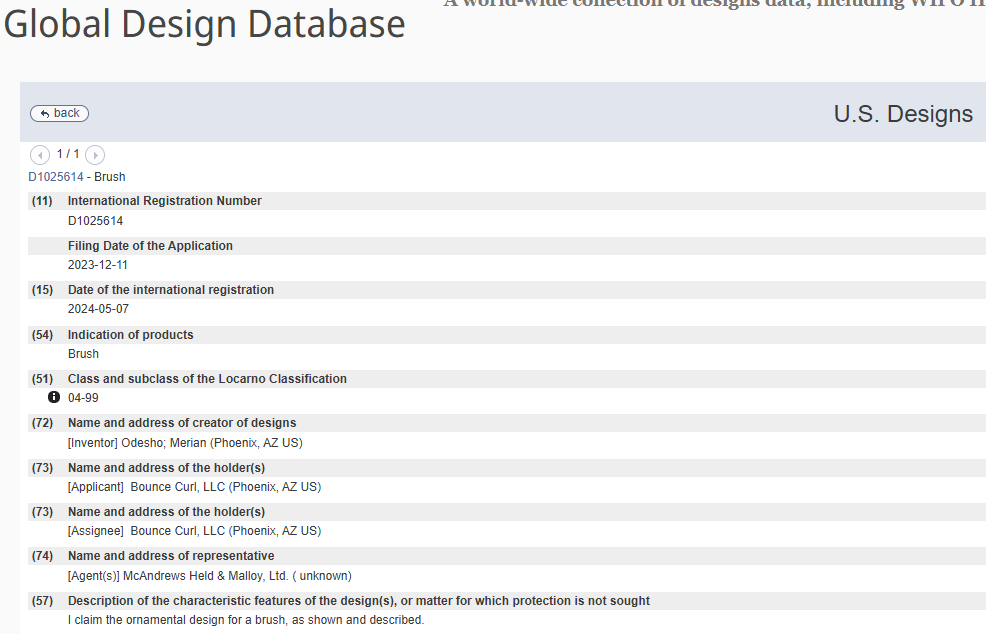Click the U.S. Designs heading
The width and height of the screenshot is (986, 634).
tap(902, 114)
